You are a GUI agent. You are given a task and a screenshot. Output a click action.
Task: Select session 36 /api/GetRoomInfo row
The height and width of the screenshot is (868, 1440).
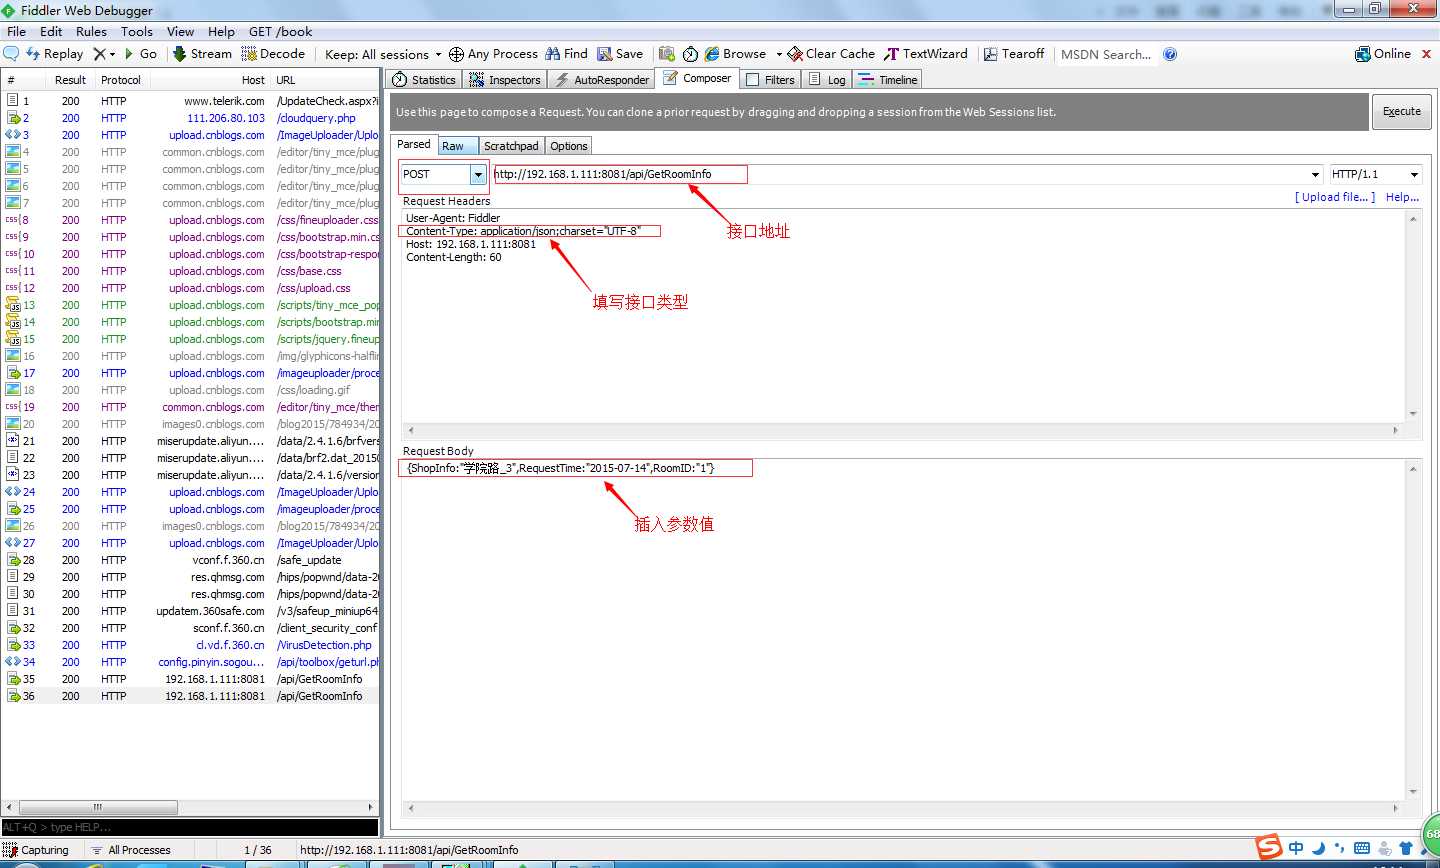tap(191, 696)
